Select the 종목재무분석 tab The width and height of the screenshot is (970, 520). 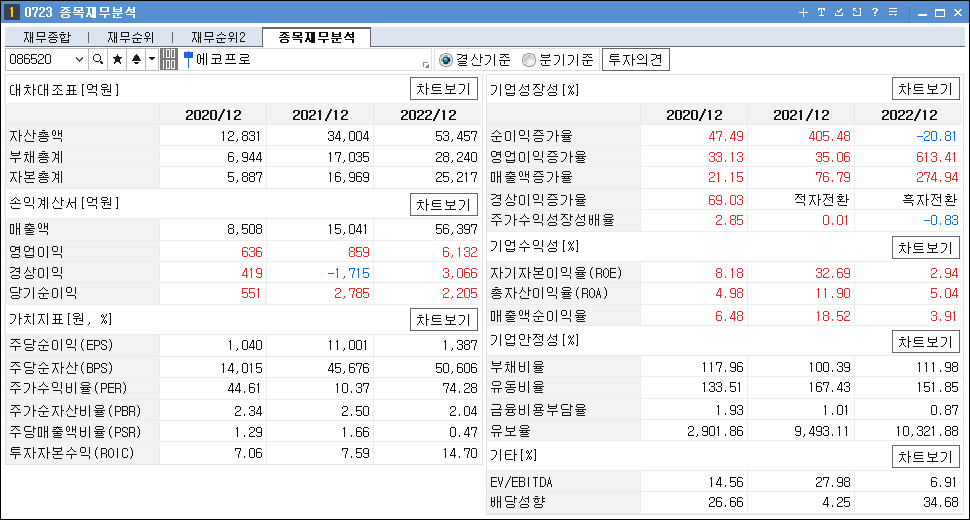[x=317, y=37]
